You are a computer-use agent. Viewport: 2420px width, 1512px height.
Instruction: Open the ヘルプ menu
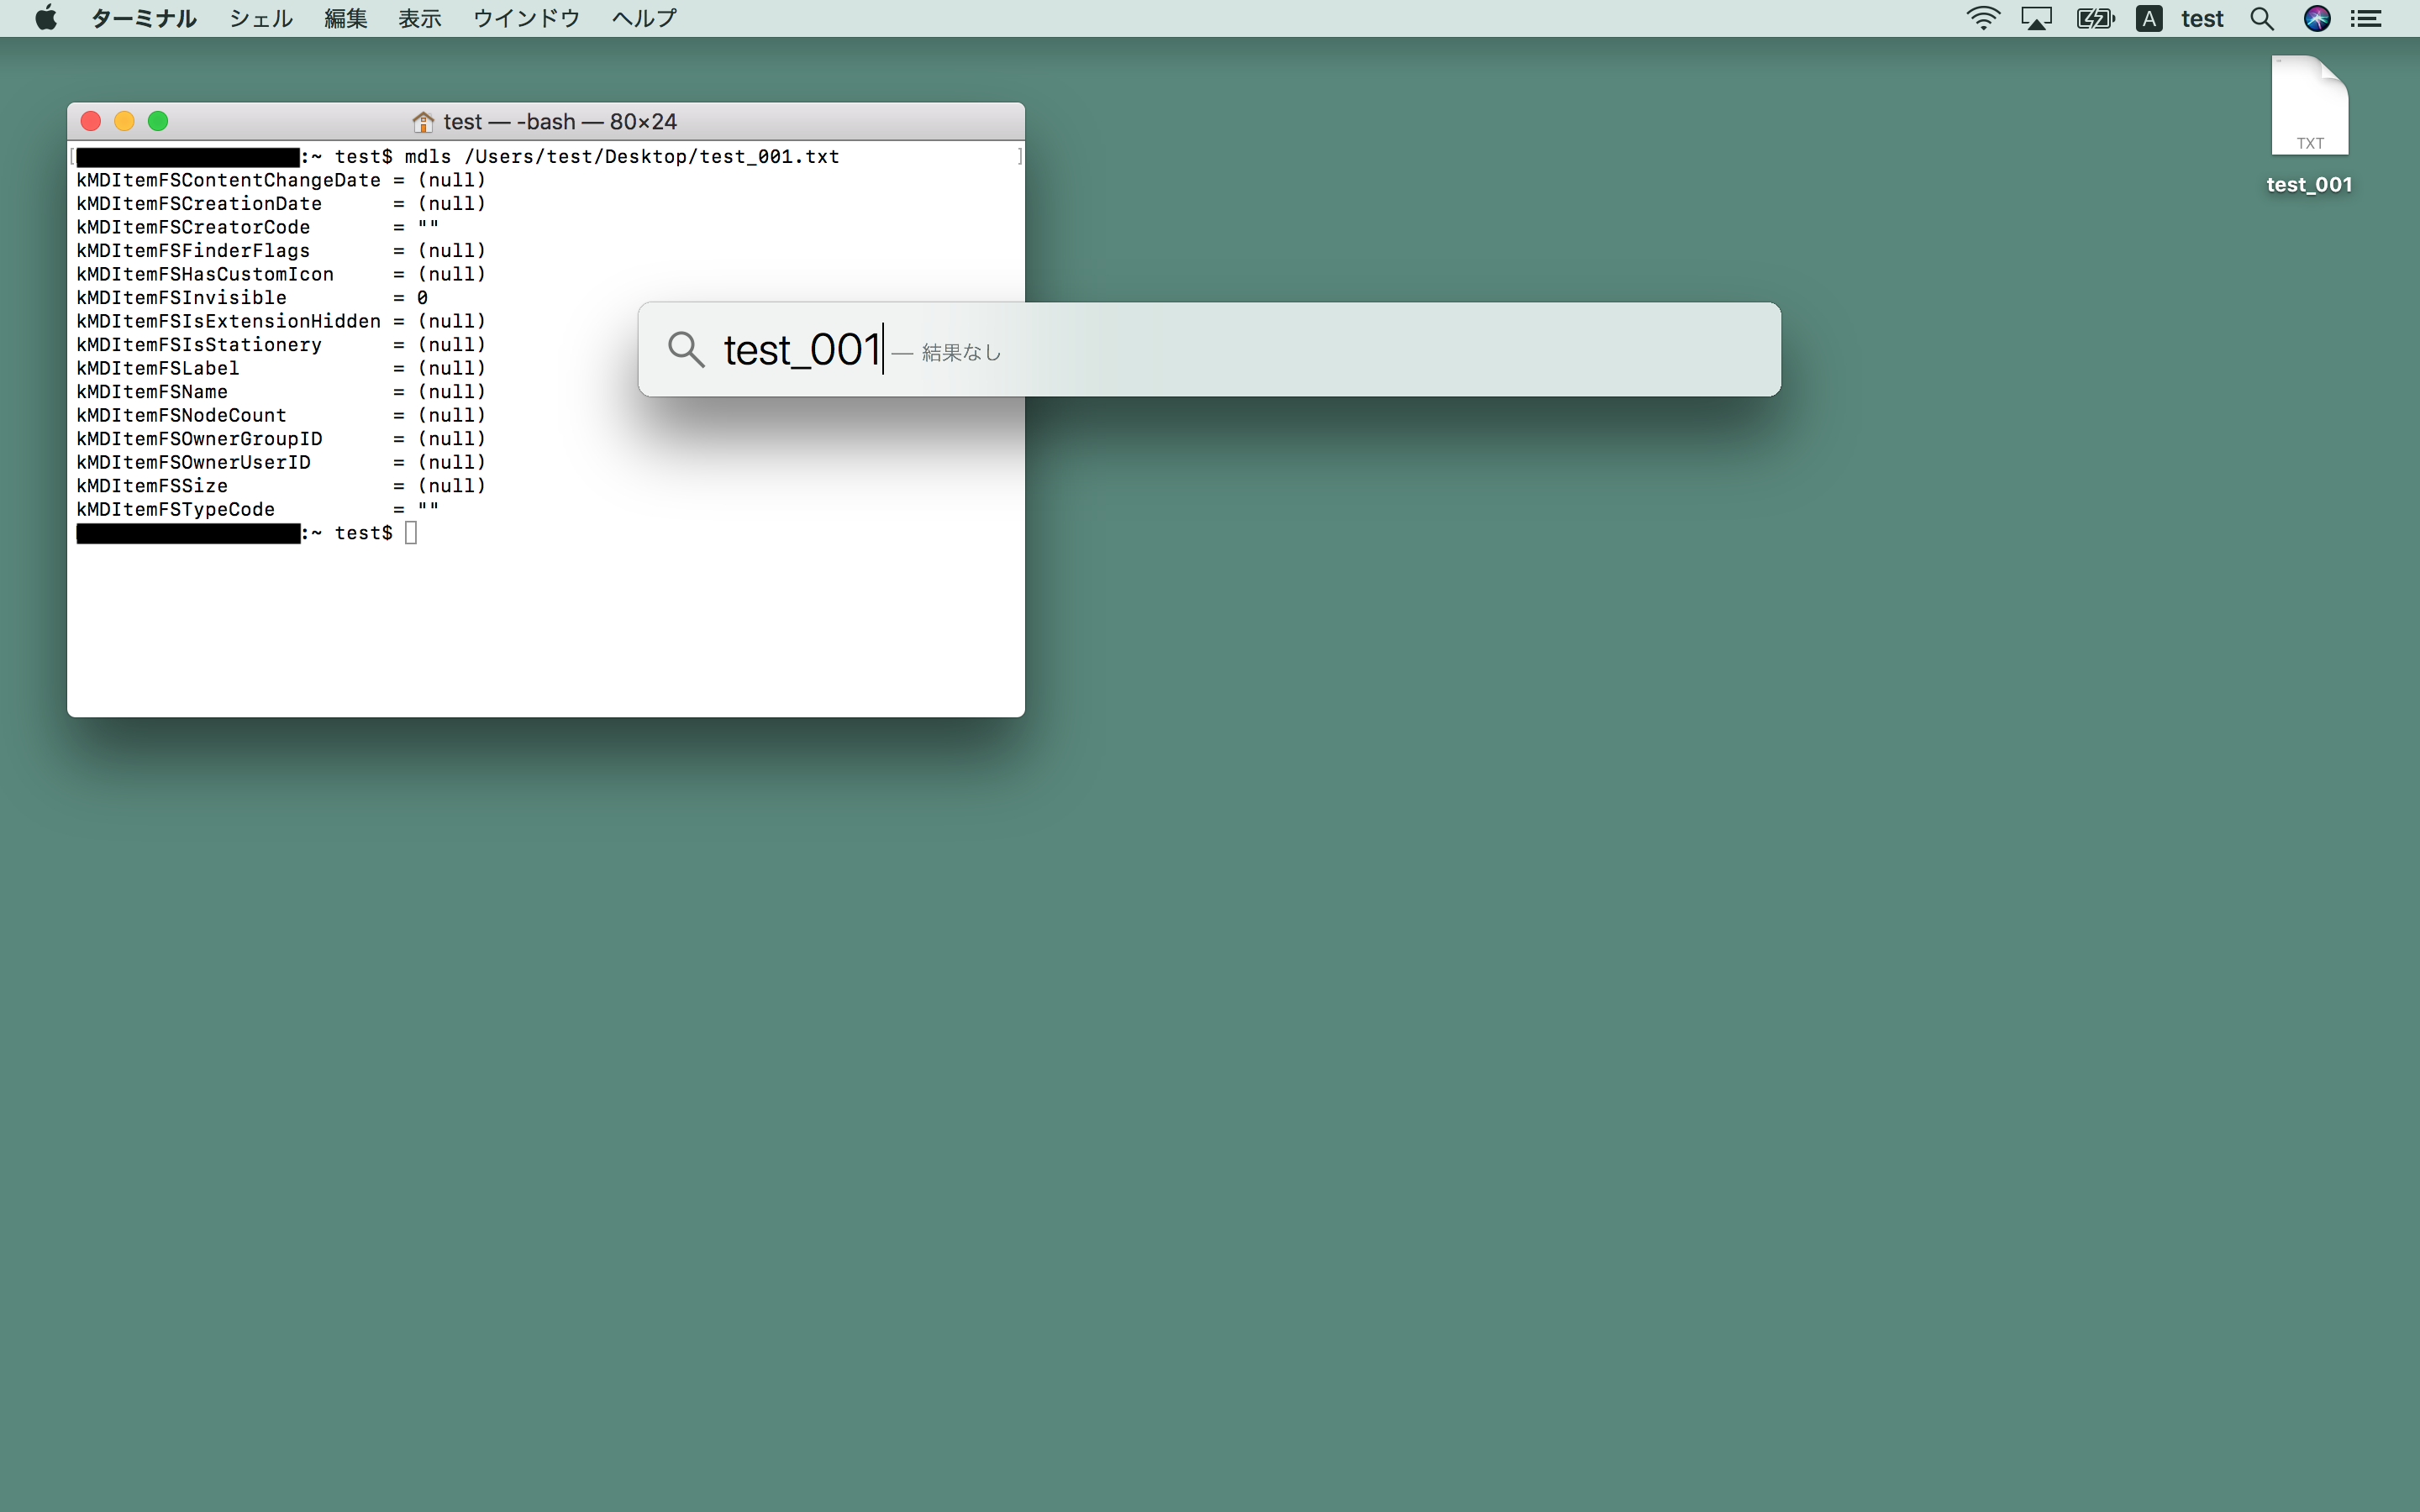644,18
